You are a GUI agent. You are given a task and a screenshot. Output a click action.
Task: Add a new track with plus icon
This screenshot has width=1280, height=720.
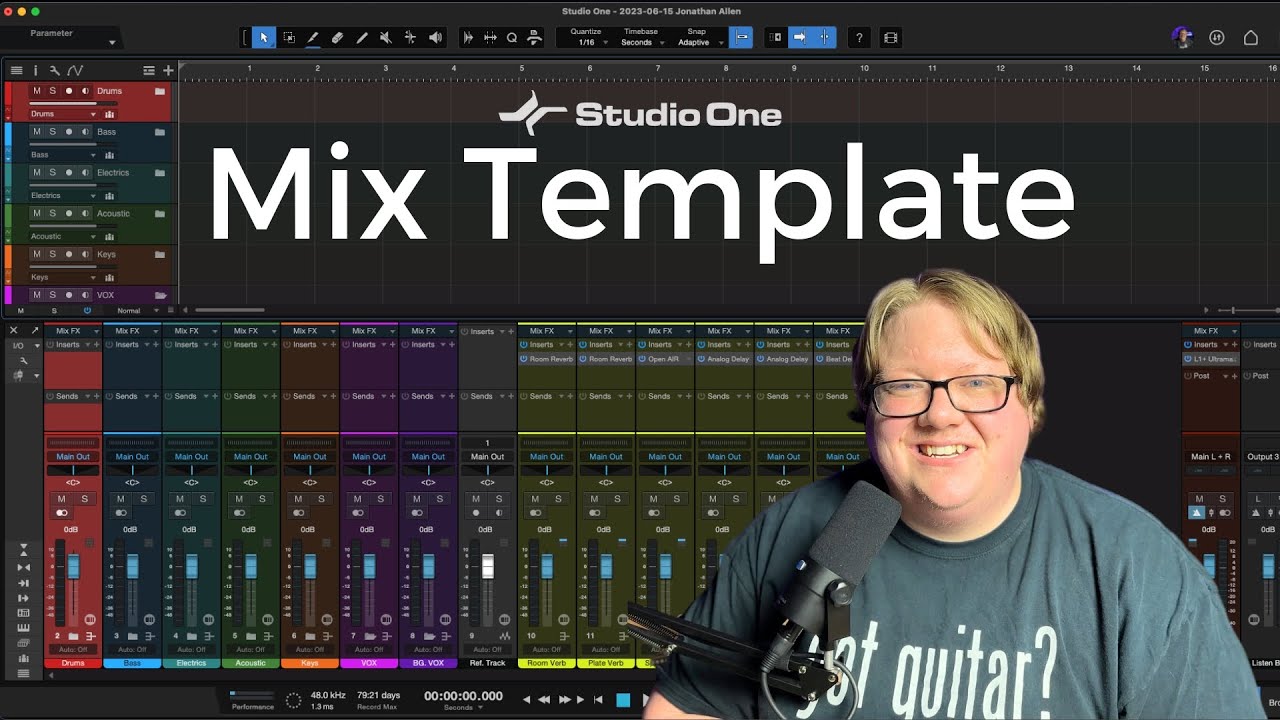(168, 71)
